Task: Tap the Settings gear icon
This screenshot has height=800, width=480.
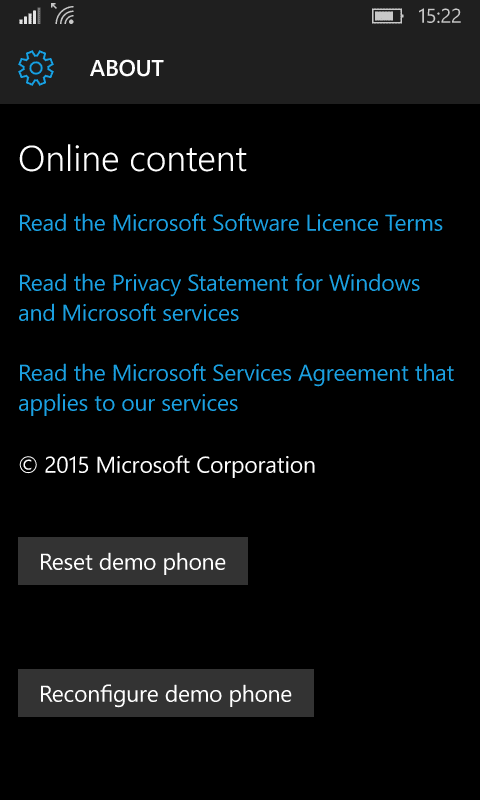Action: point(36,68)
